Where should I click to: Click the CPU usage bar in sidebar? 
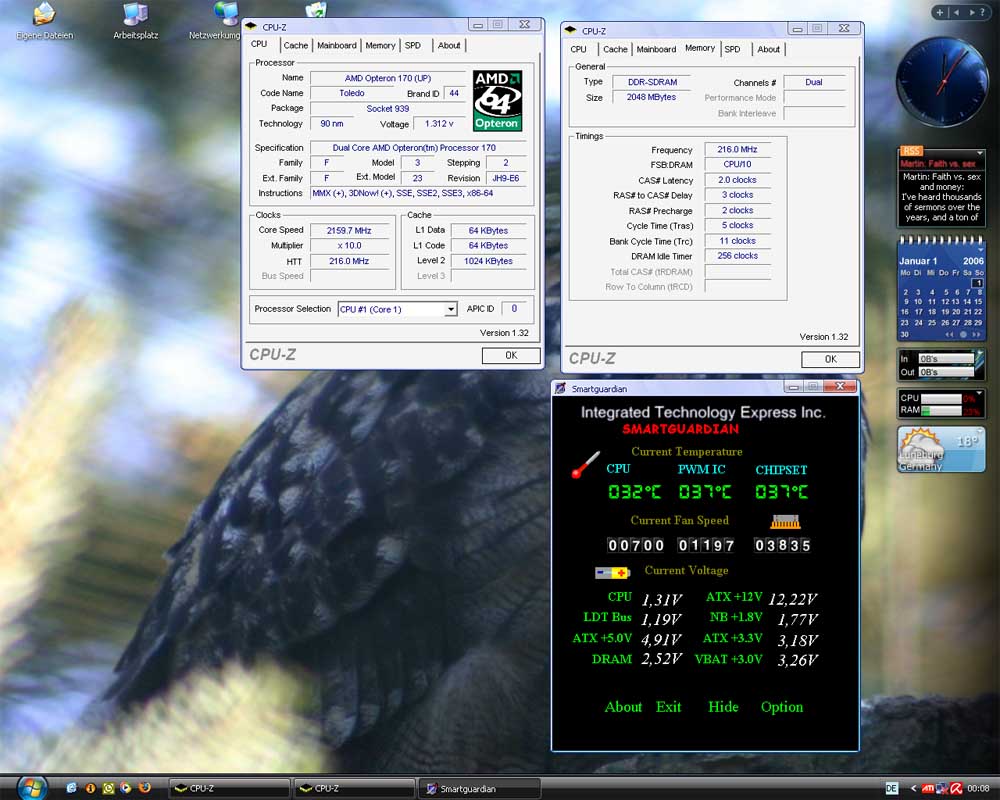[x=941, y=399]
